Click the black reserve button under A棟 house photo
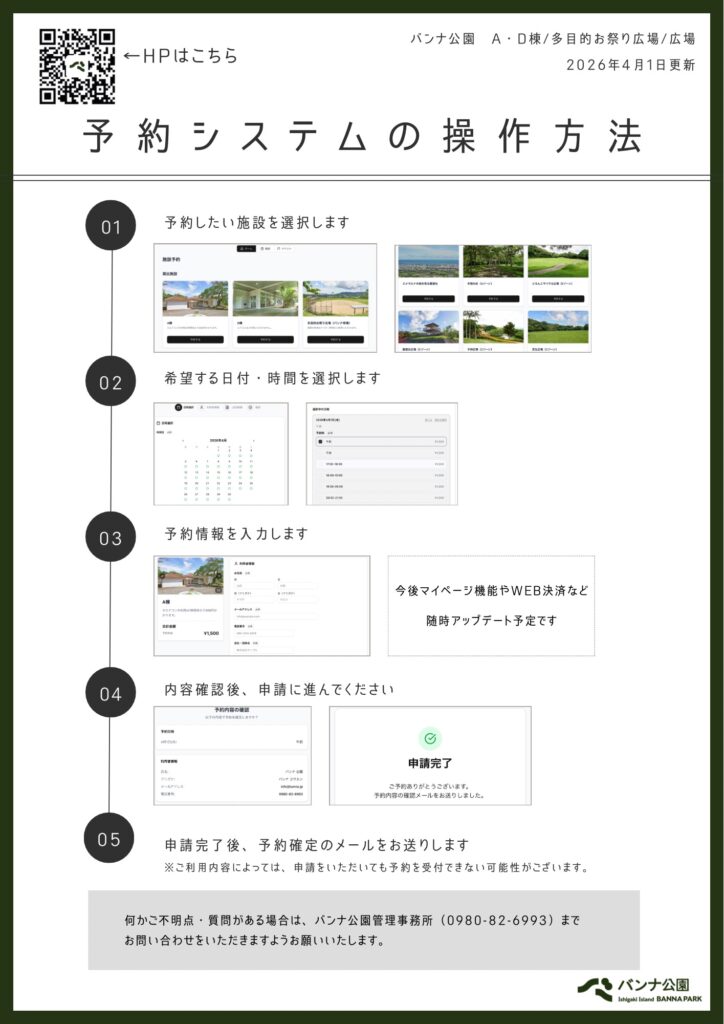The height and width of the screenshot is (1024, 724). coord(195,340)
